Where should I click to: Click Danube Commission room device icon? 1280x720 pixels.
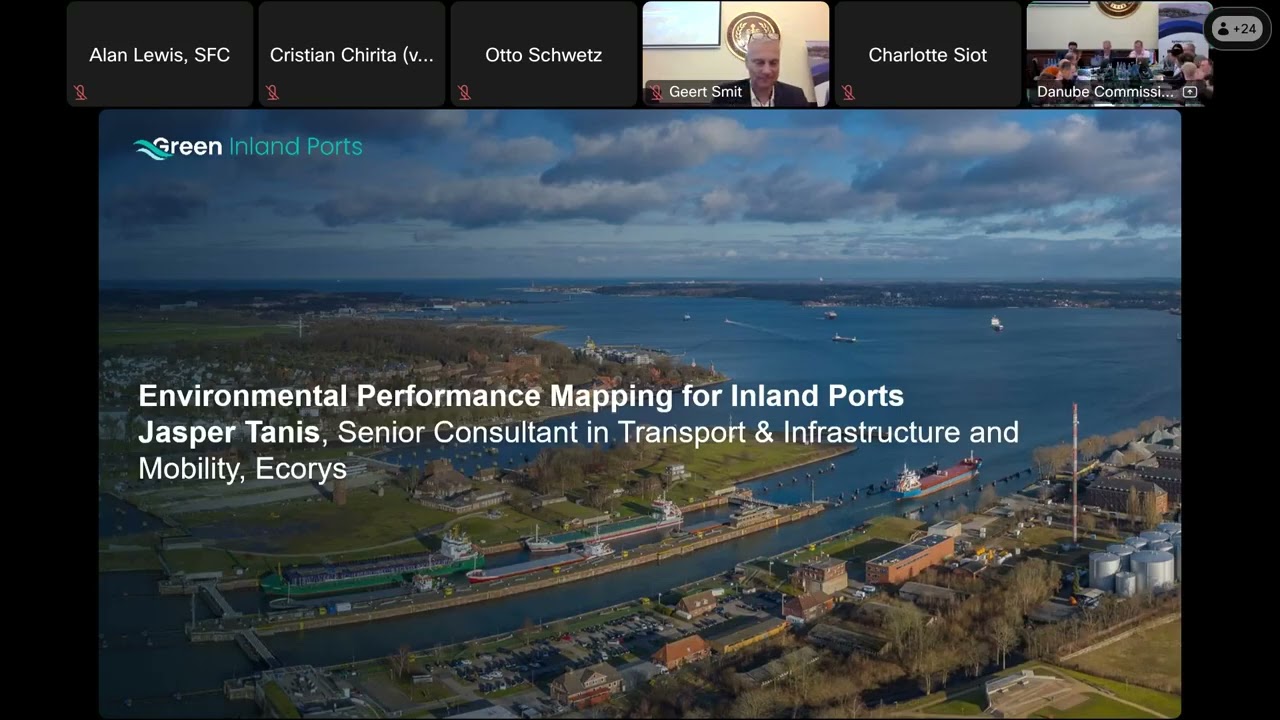click(x=1190, y=92)
